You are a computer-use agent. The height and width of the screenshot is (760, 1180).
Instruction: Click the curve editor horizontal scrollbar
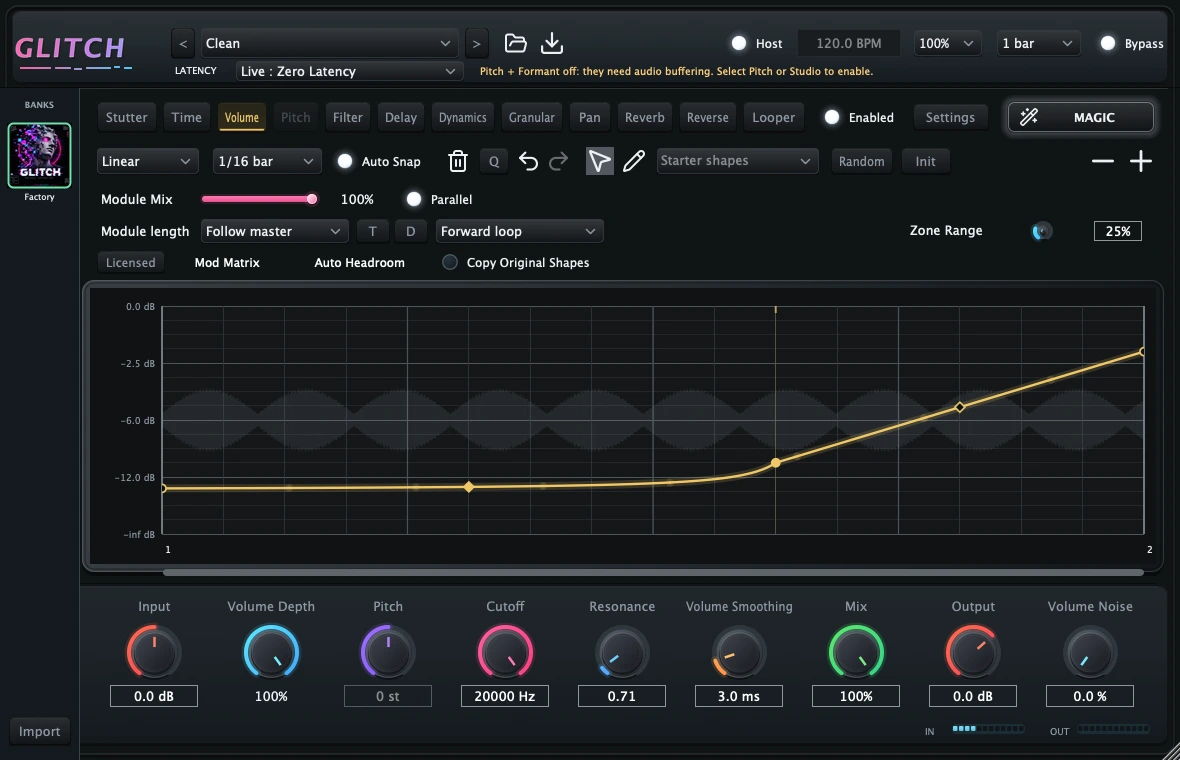[x=653, y=573]
